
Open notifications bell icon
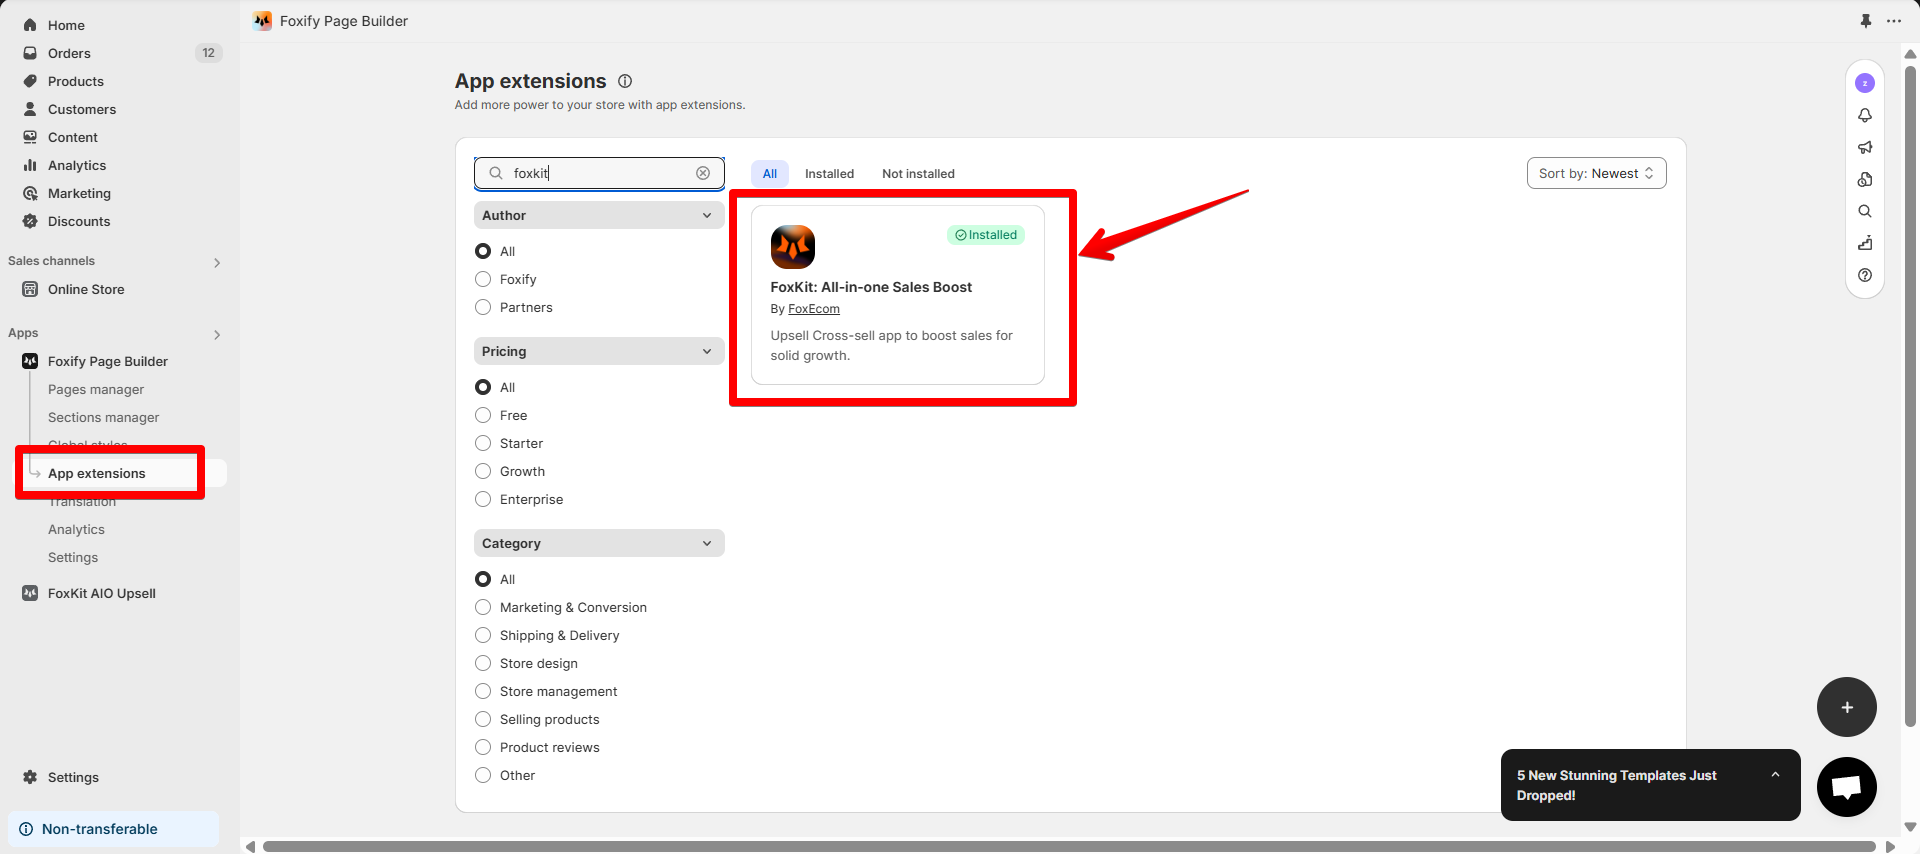tap(1865, 115)
